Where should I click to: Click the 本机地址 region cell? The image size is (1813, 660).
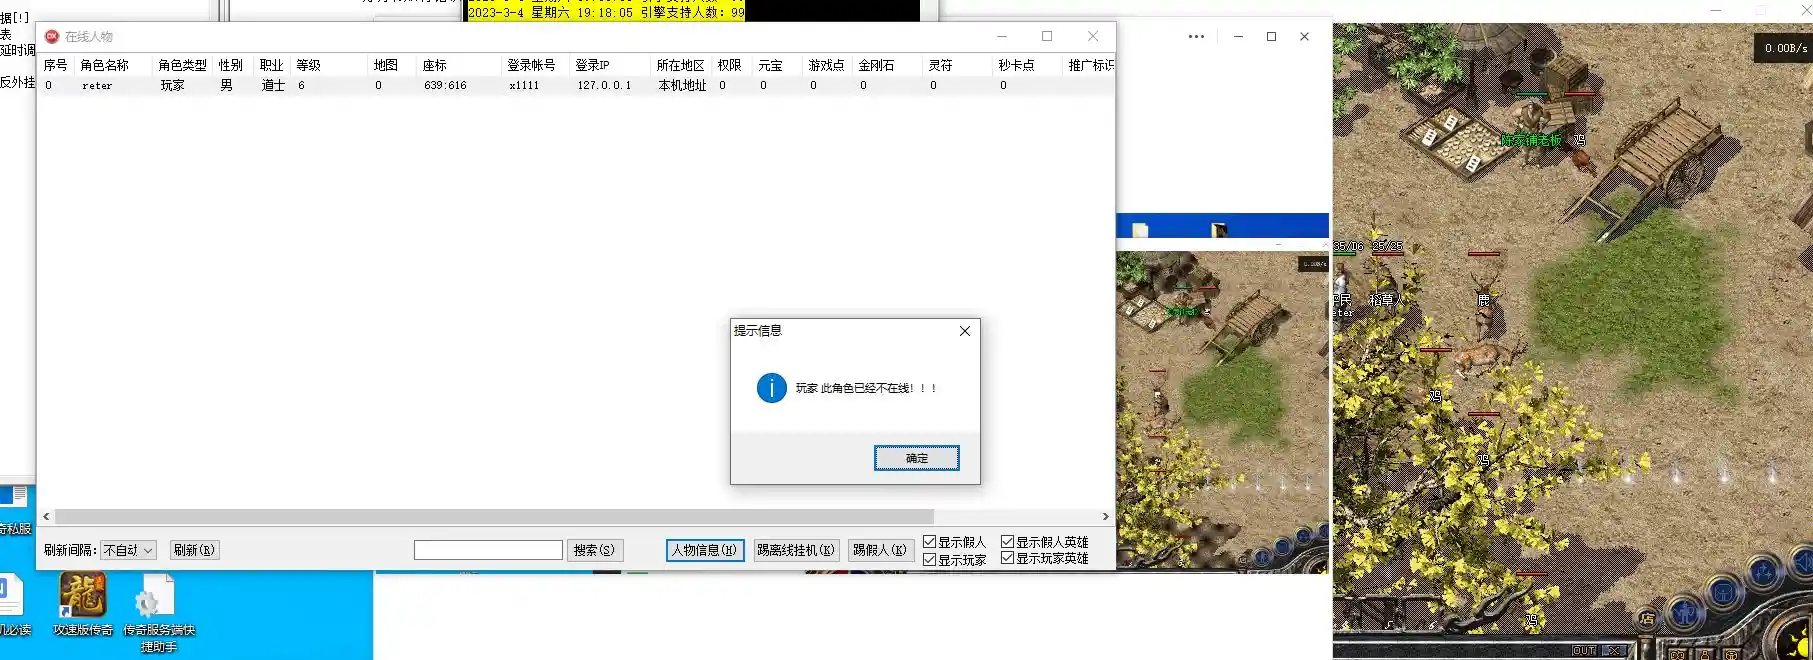682,86
